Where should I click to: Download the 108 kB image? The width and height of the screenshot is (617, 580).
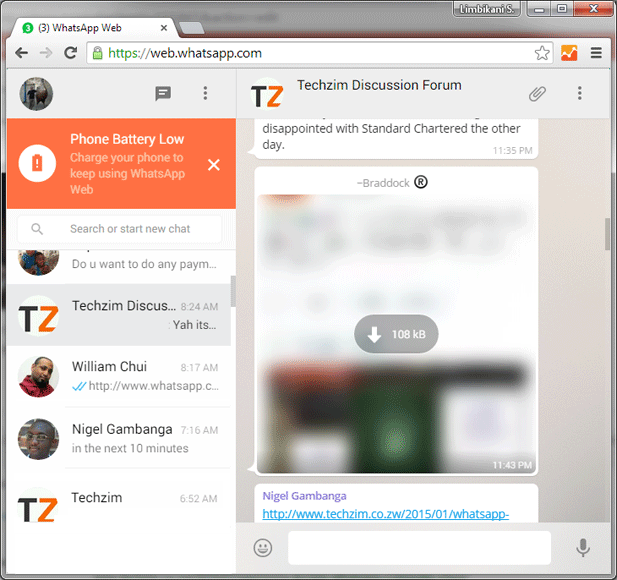click(x=396, y=334)
